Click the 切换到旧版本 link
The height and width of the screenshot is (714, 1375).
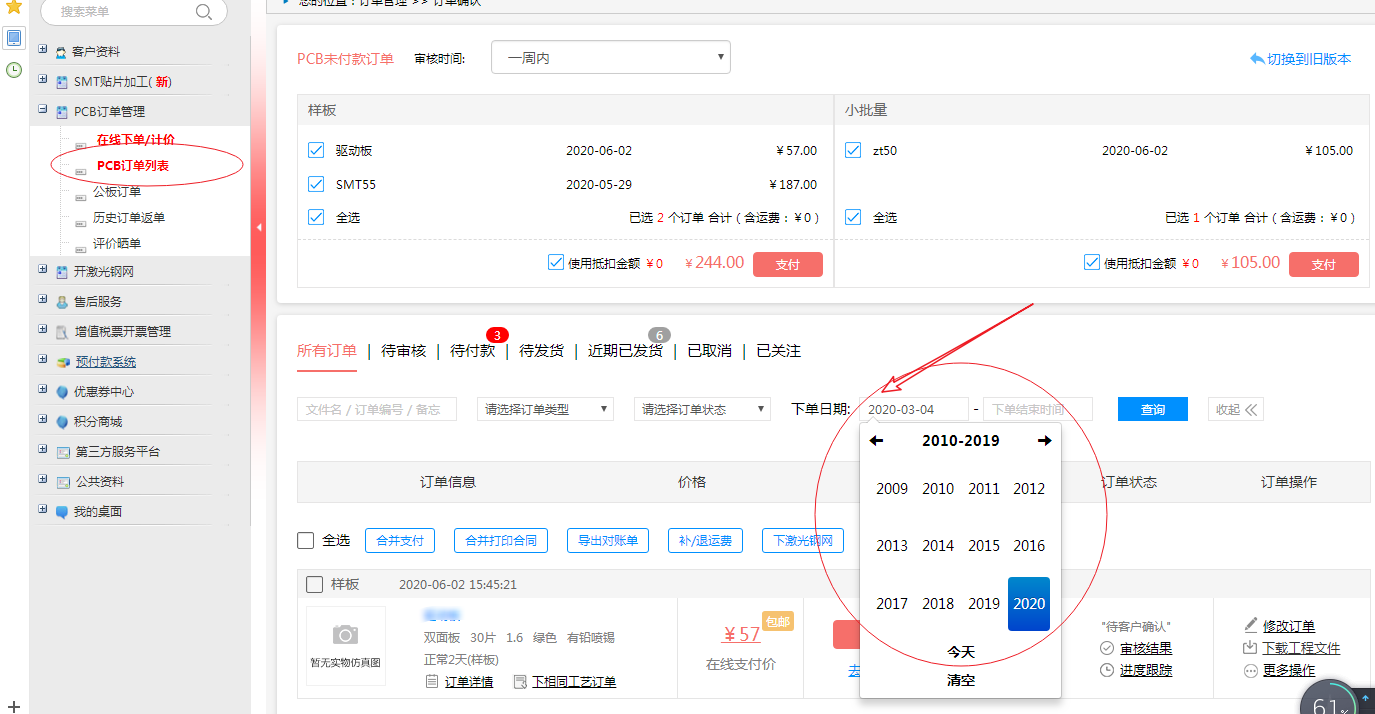pyautogui.click(x=1300, y=59)
